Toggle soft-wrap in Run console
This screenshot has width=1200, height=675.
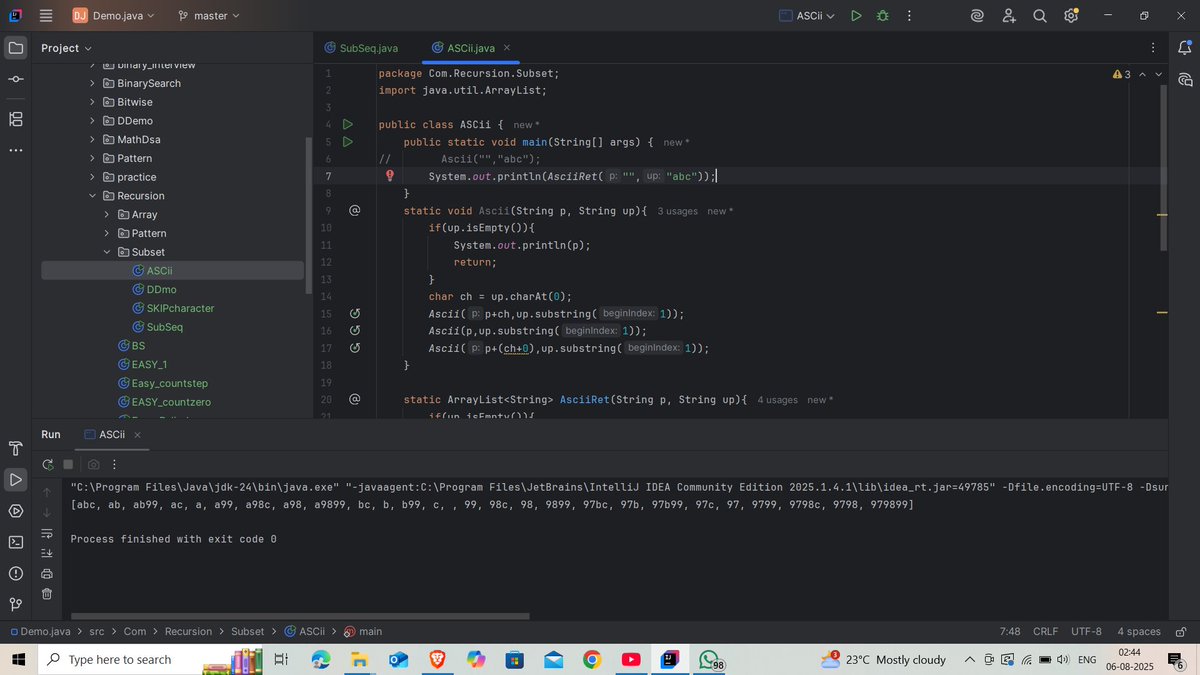click(x=47, y=533)
